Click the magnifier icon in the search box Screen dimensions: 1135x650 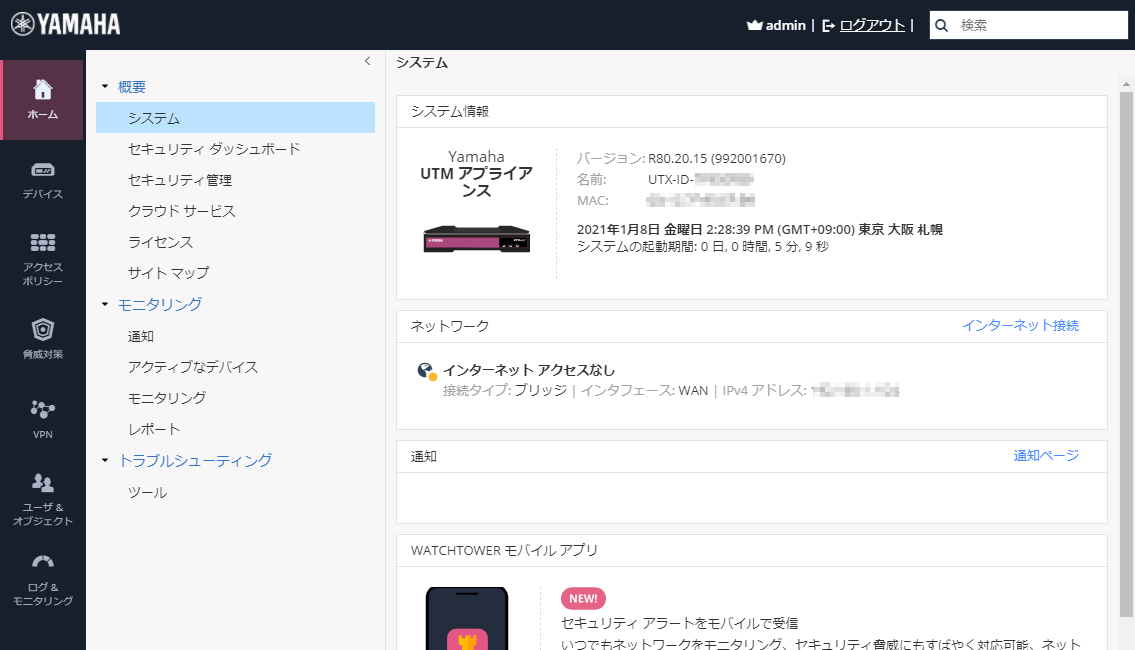[941, 25]
